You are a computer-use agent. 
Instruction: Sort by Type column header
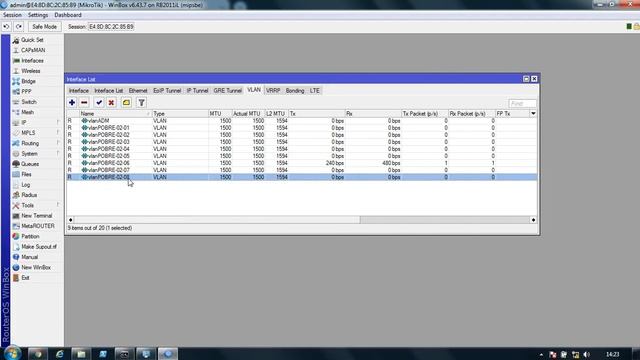pos(180,113)
